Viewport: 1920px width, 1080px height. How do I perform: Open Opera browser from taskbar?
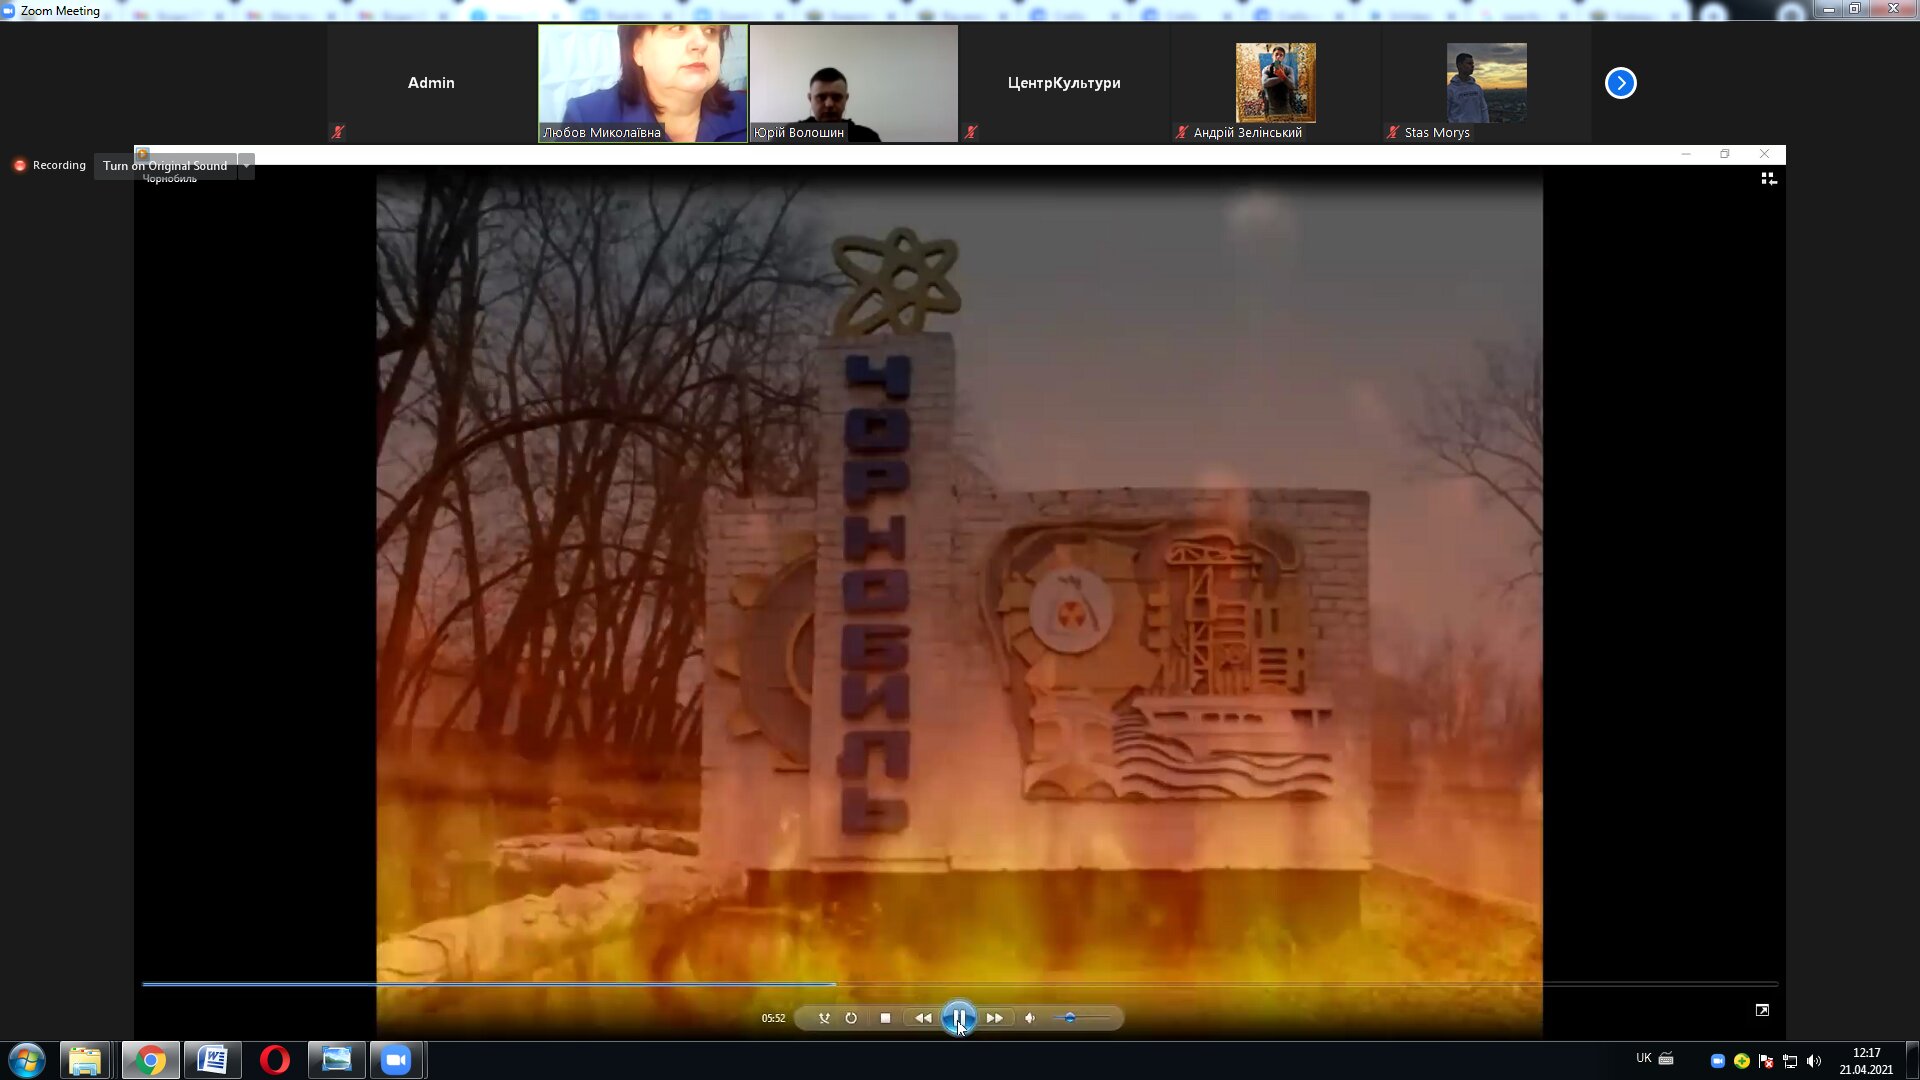coord(274,1060)
